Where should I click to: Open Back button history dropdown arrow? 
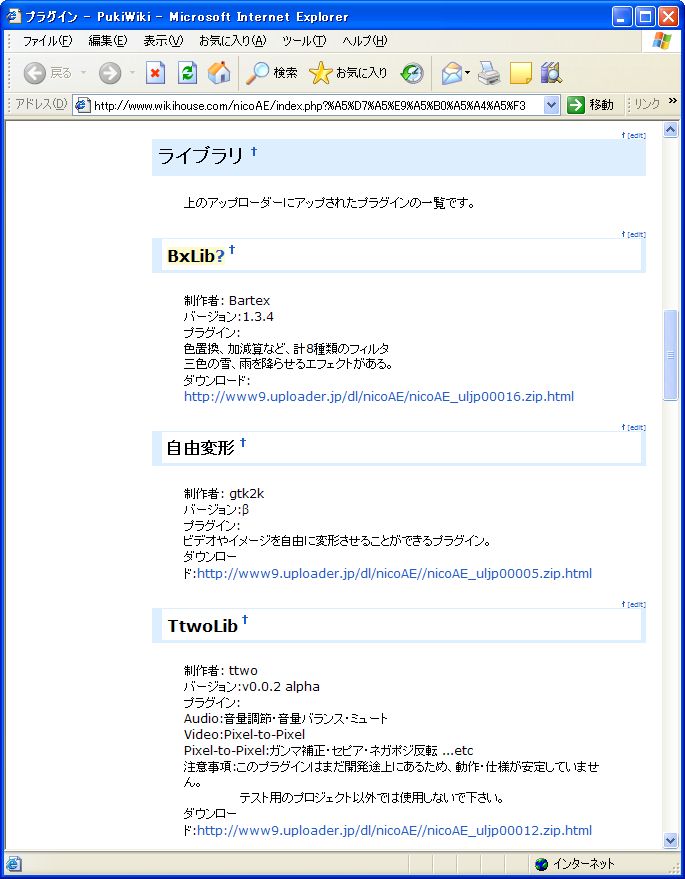[84, 73]
